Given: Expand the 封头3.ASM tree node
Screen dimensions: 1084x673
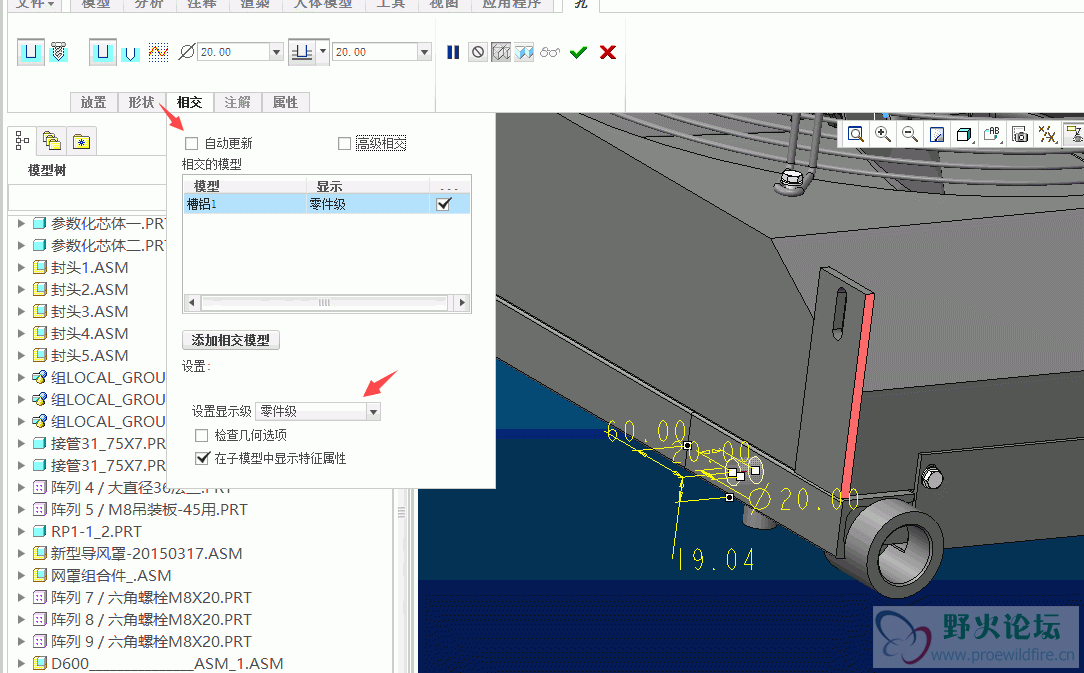Looking at the screenshot, I should pos(21,311).
